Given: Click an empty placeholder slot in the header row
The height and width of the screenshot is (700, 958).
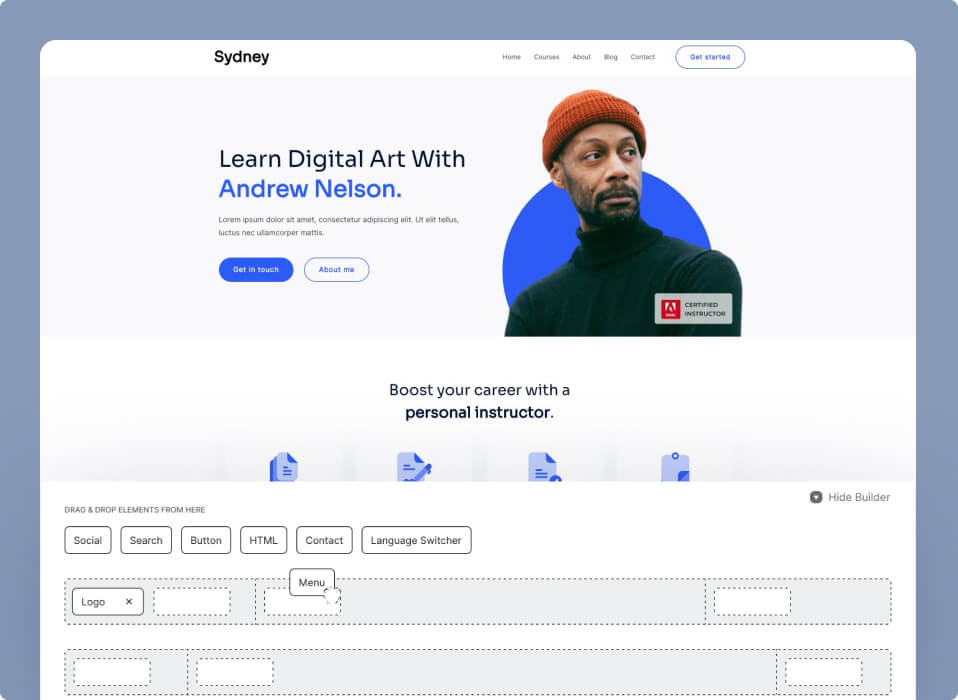Looking at the screenshot, I should point(192,601).
